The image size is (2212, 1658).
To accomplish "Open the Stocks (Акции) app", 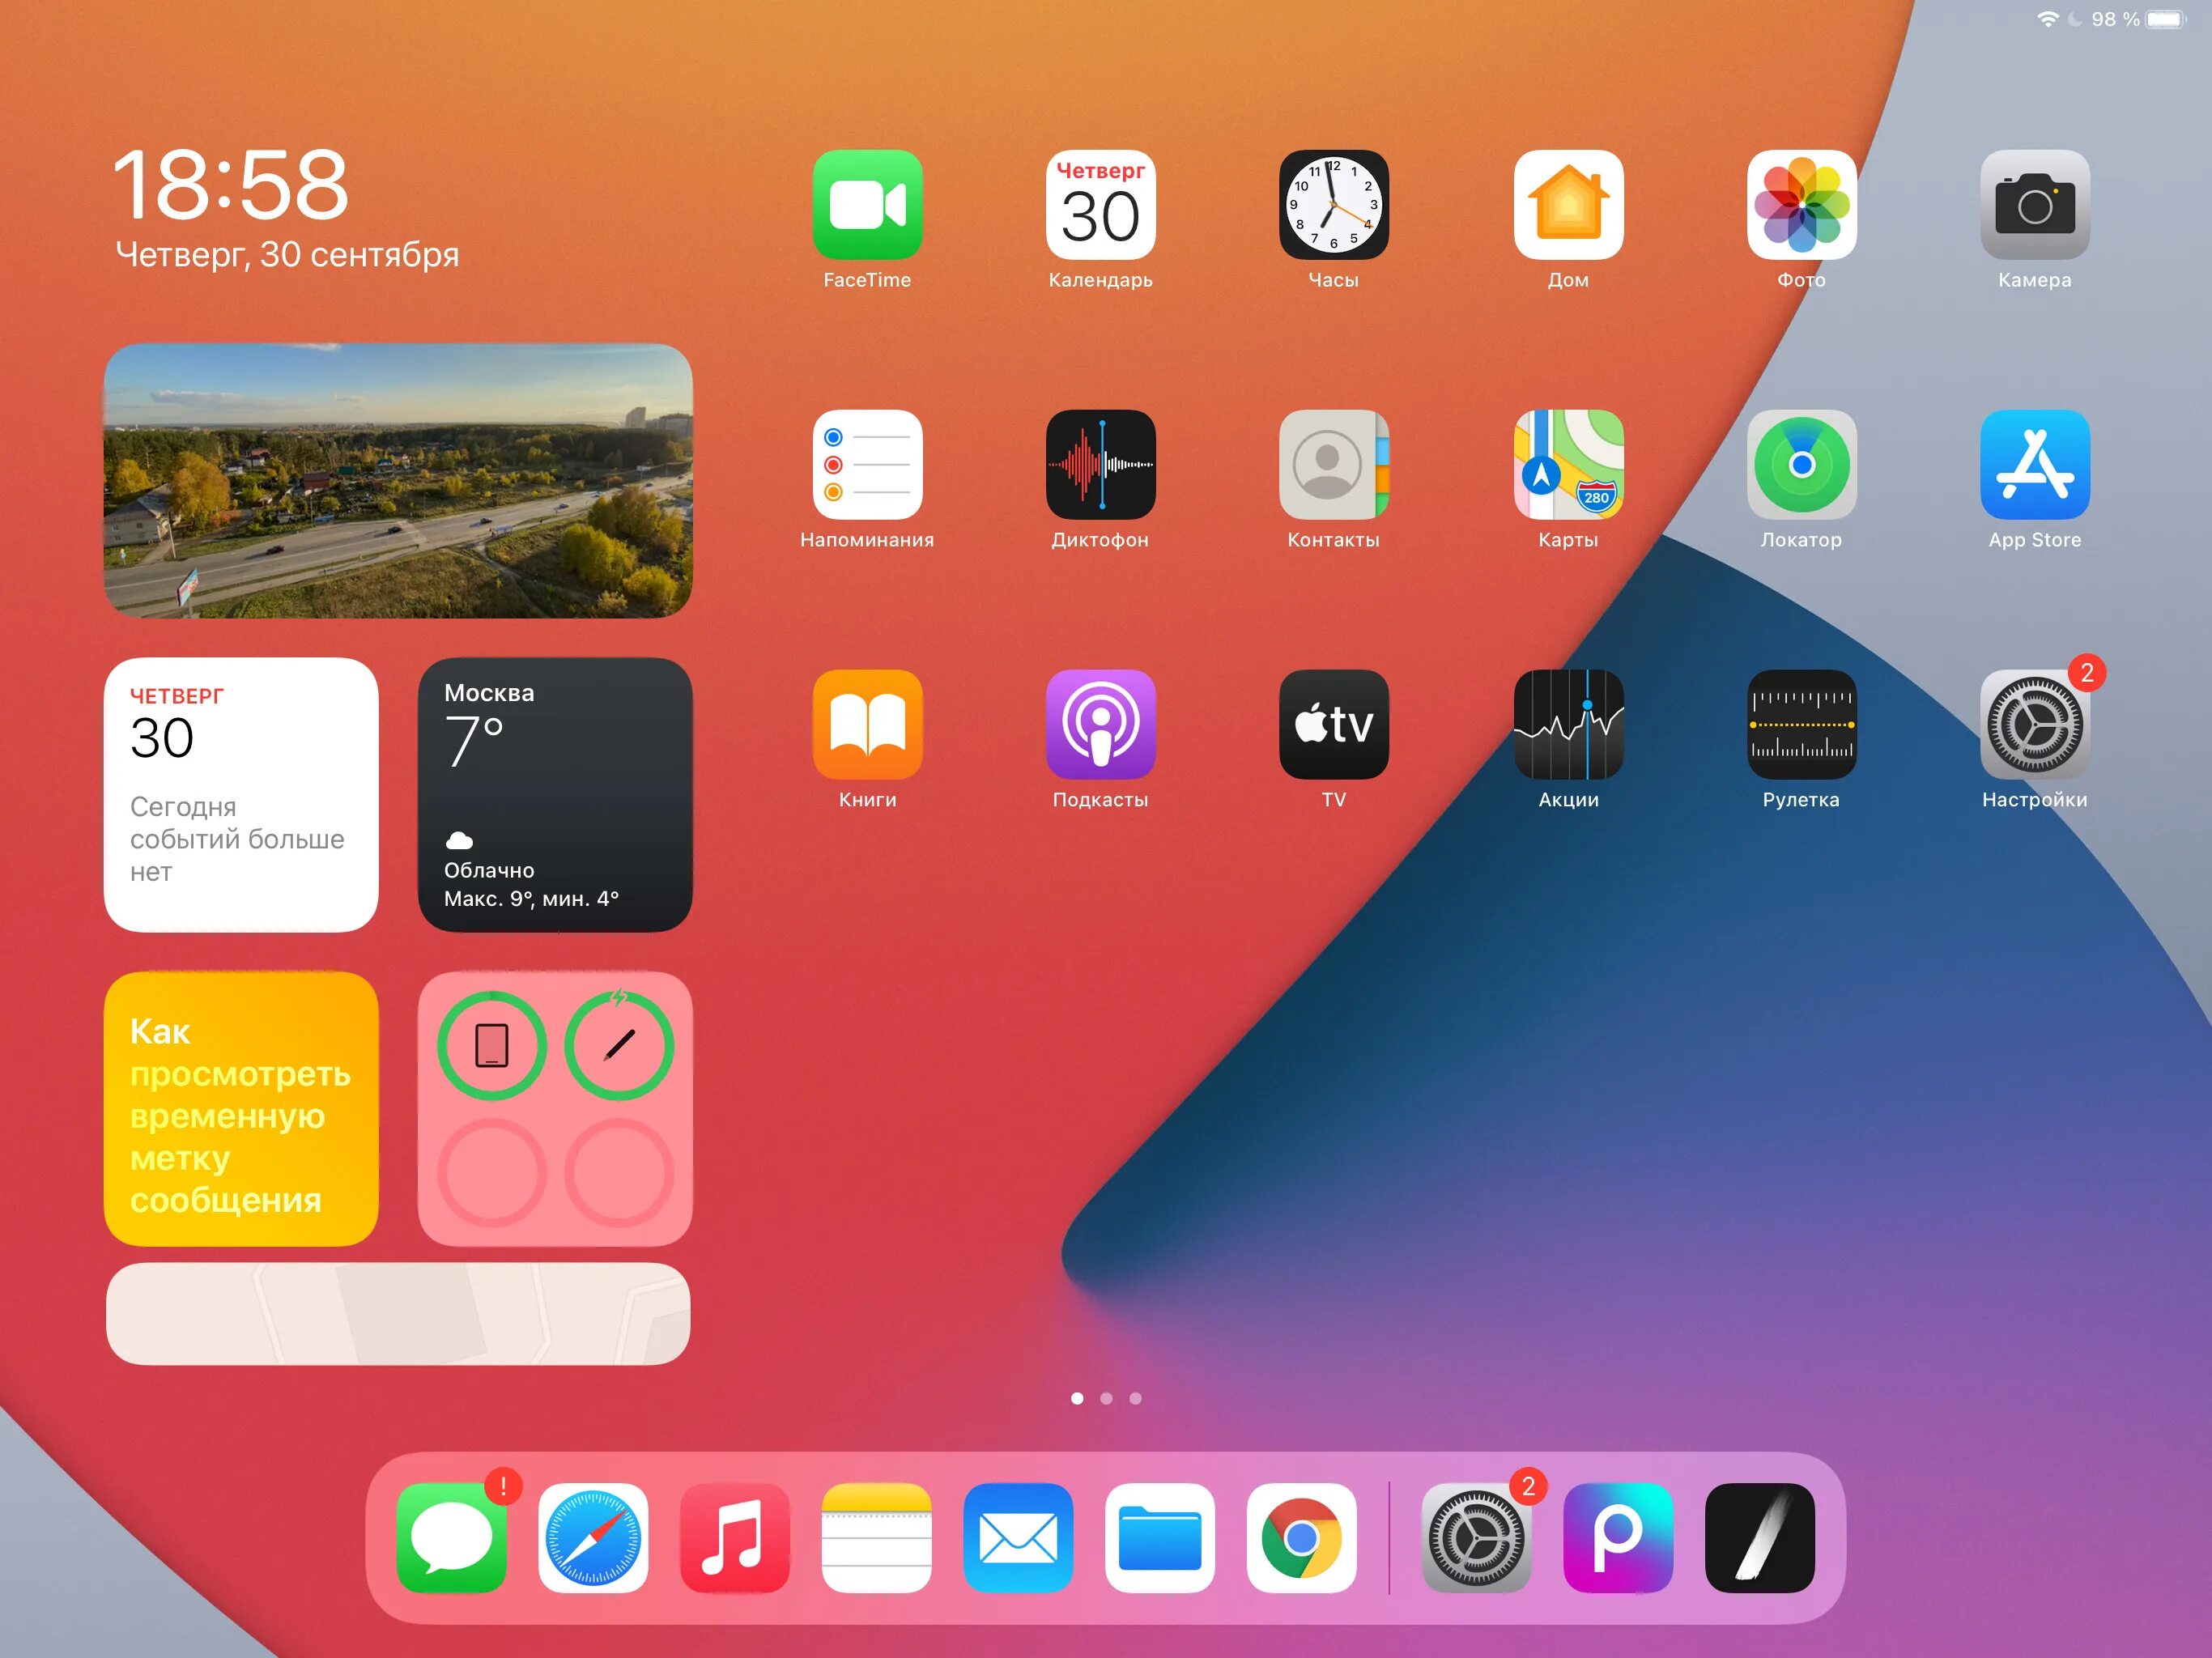I will coord(1568,724).
